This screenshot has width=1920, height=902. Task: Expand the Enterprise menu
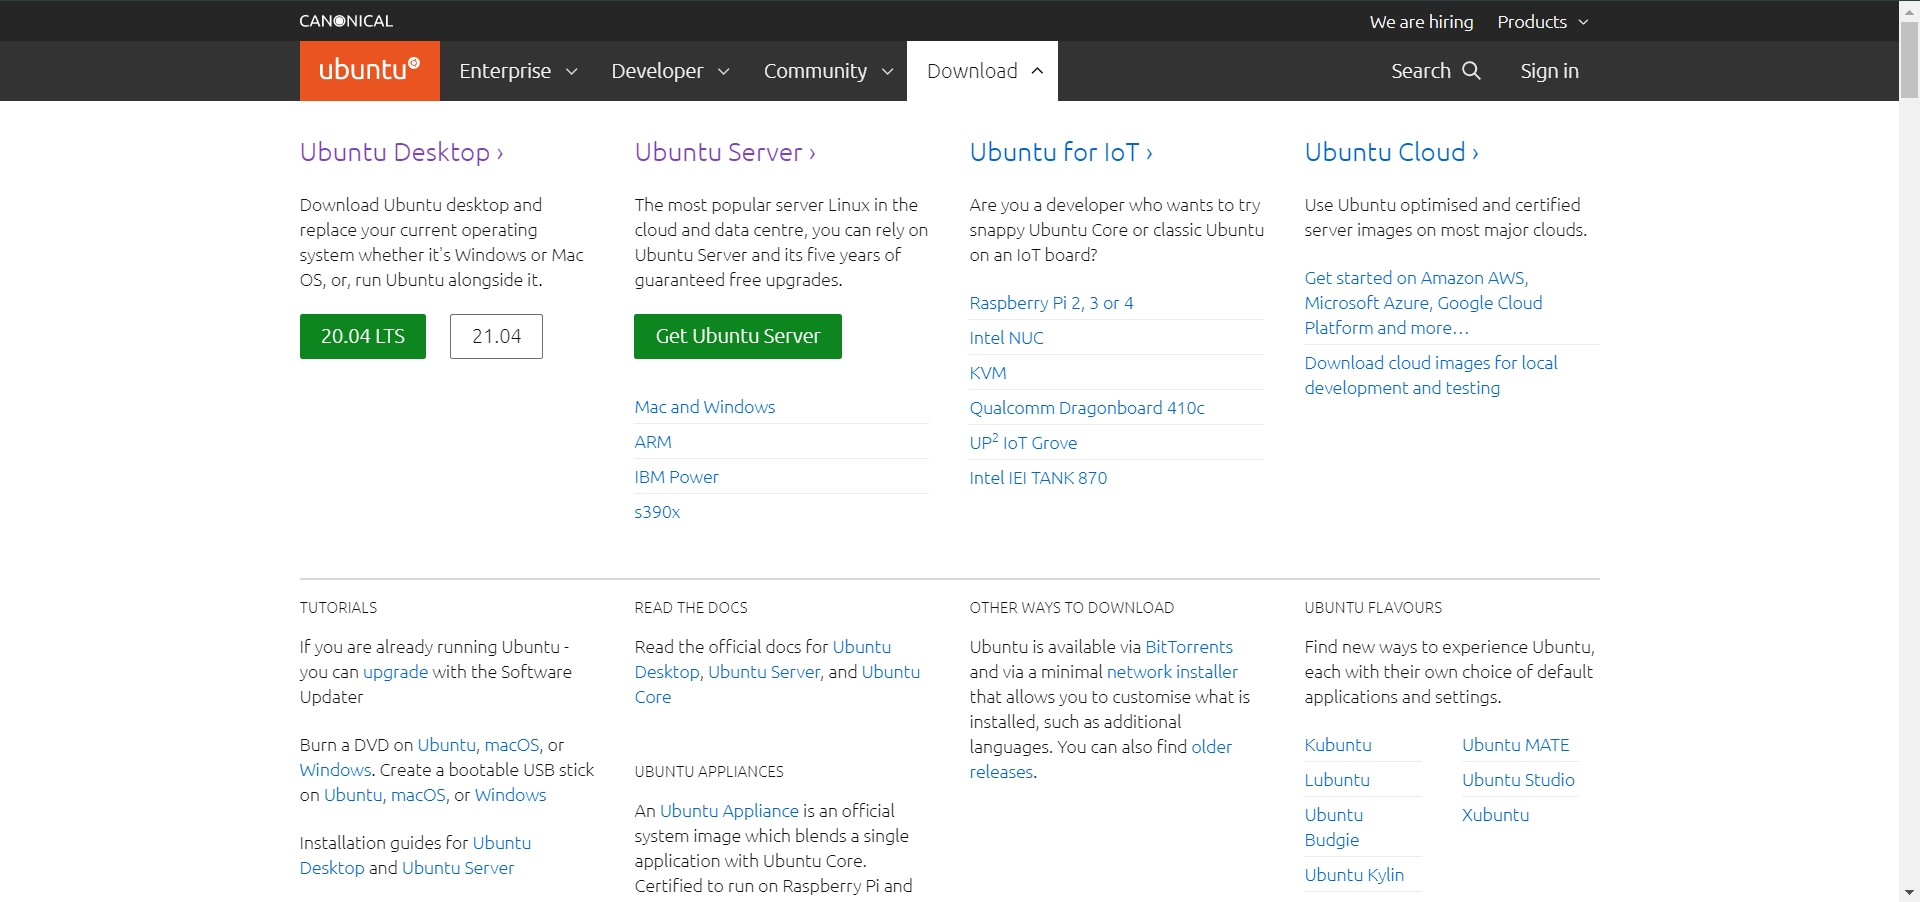pos(518,71)
